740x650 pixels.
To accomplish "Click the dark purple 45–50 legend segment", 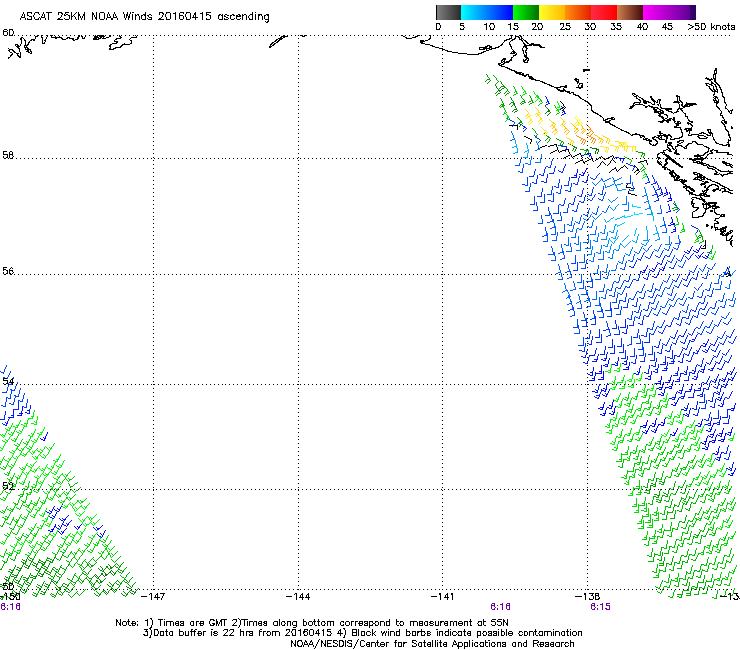I will (682, 12).
